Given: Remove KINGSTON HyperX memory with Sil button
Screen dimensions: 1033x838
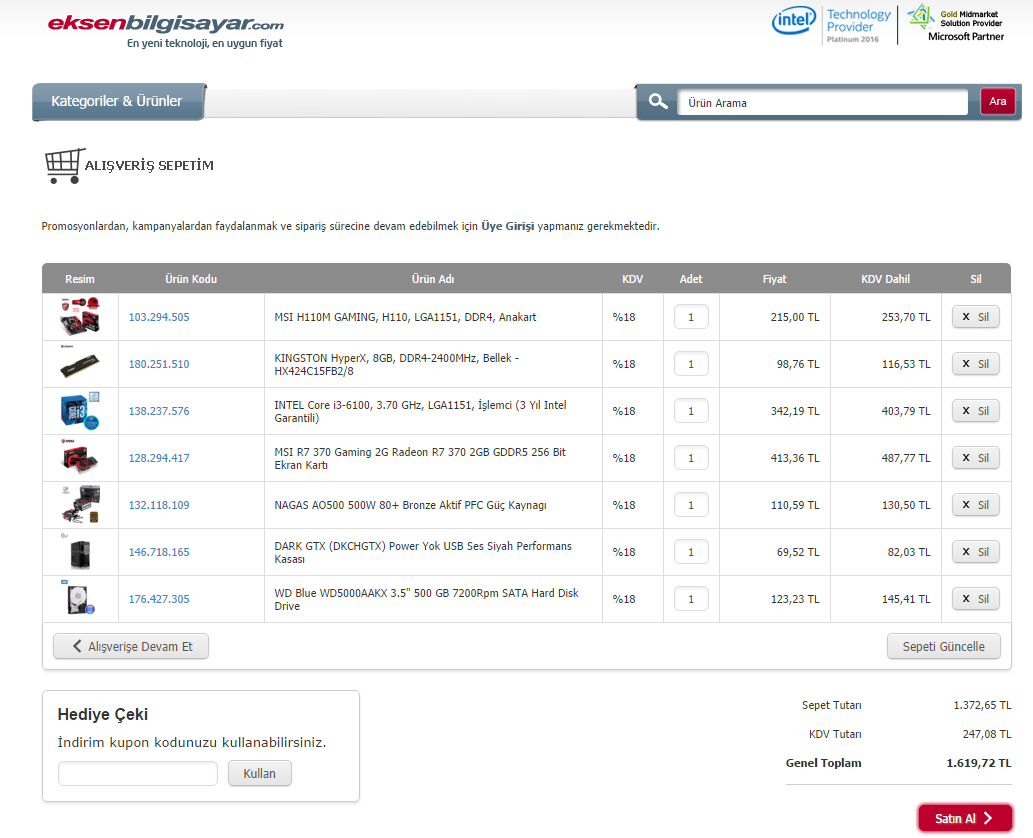Looking at the screenshot, I should pos(976,364).
